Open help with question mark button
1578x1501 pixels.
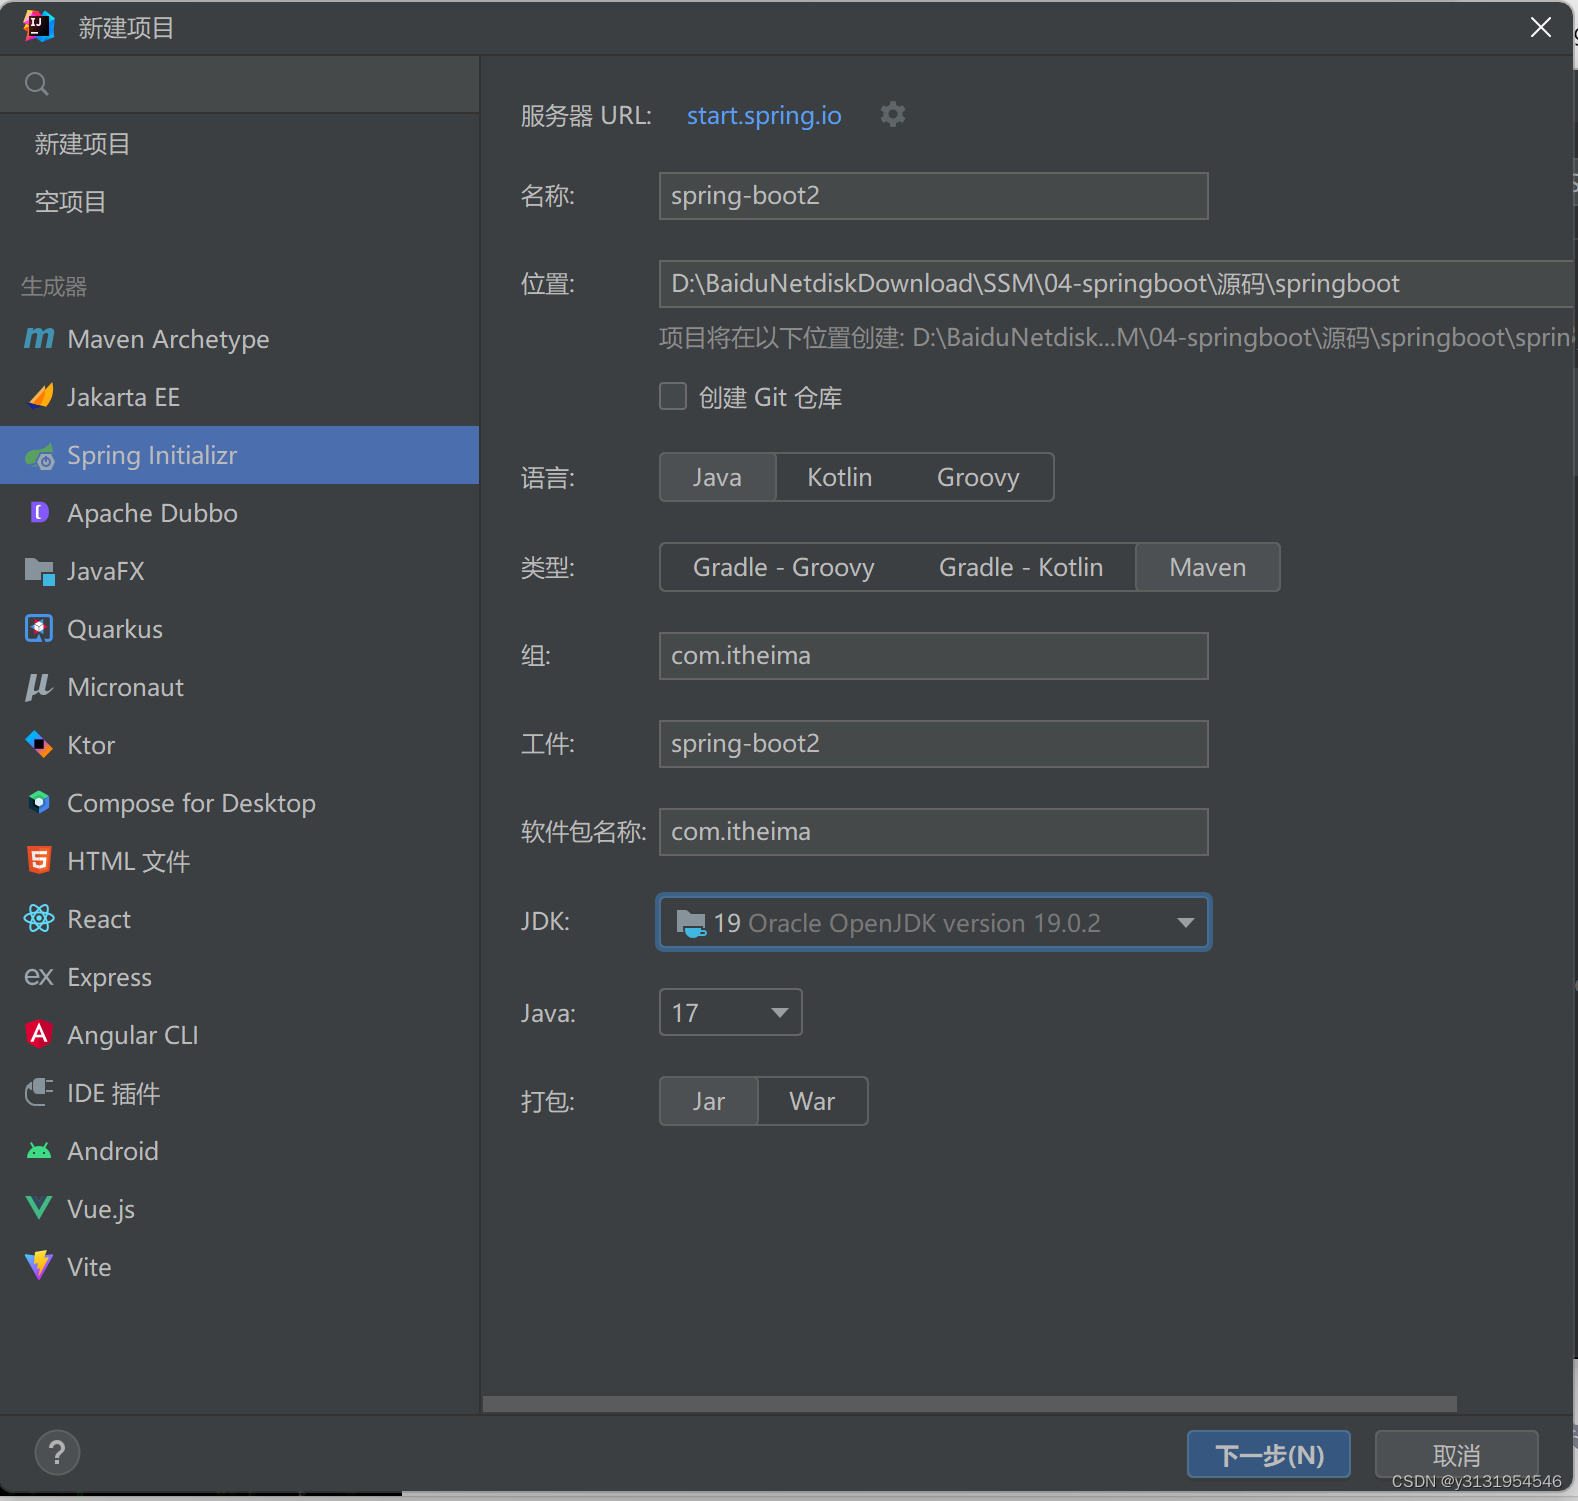coord(57,1452)
